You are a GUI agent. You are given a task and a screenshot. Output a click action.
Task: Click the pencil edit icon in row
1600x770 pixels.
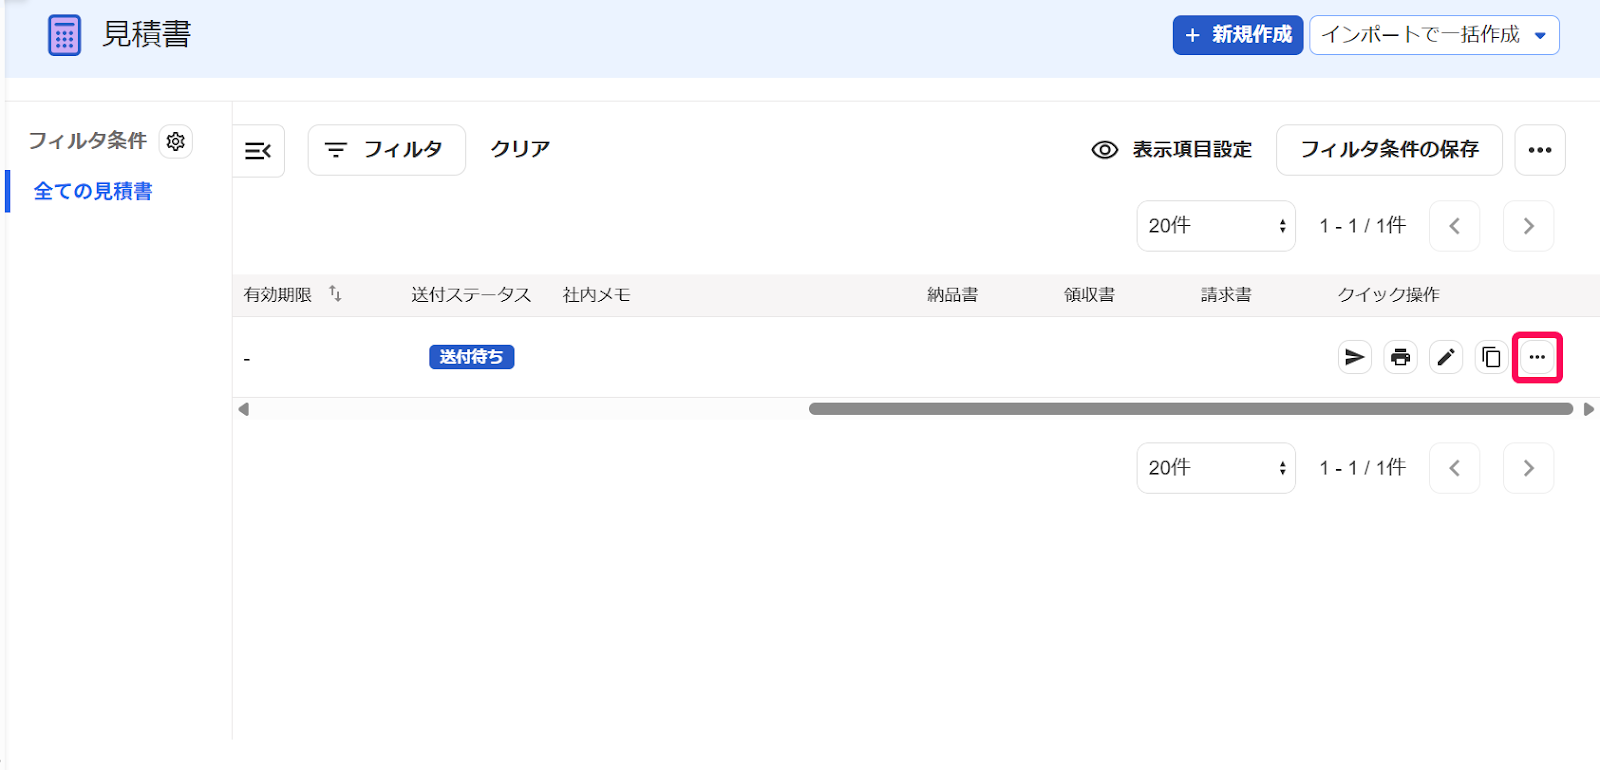tap(1446, 357)
